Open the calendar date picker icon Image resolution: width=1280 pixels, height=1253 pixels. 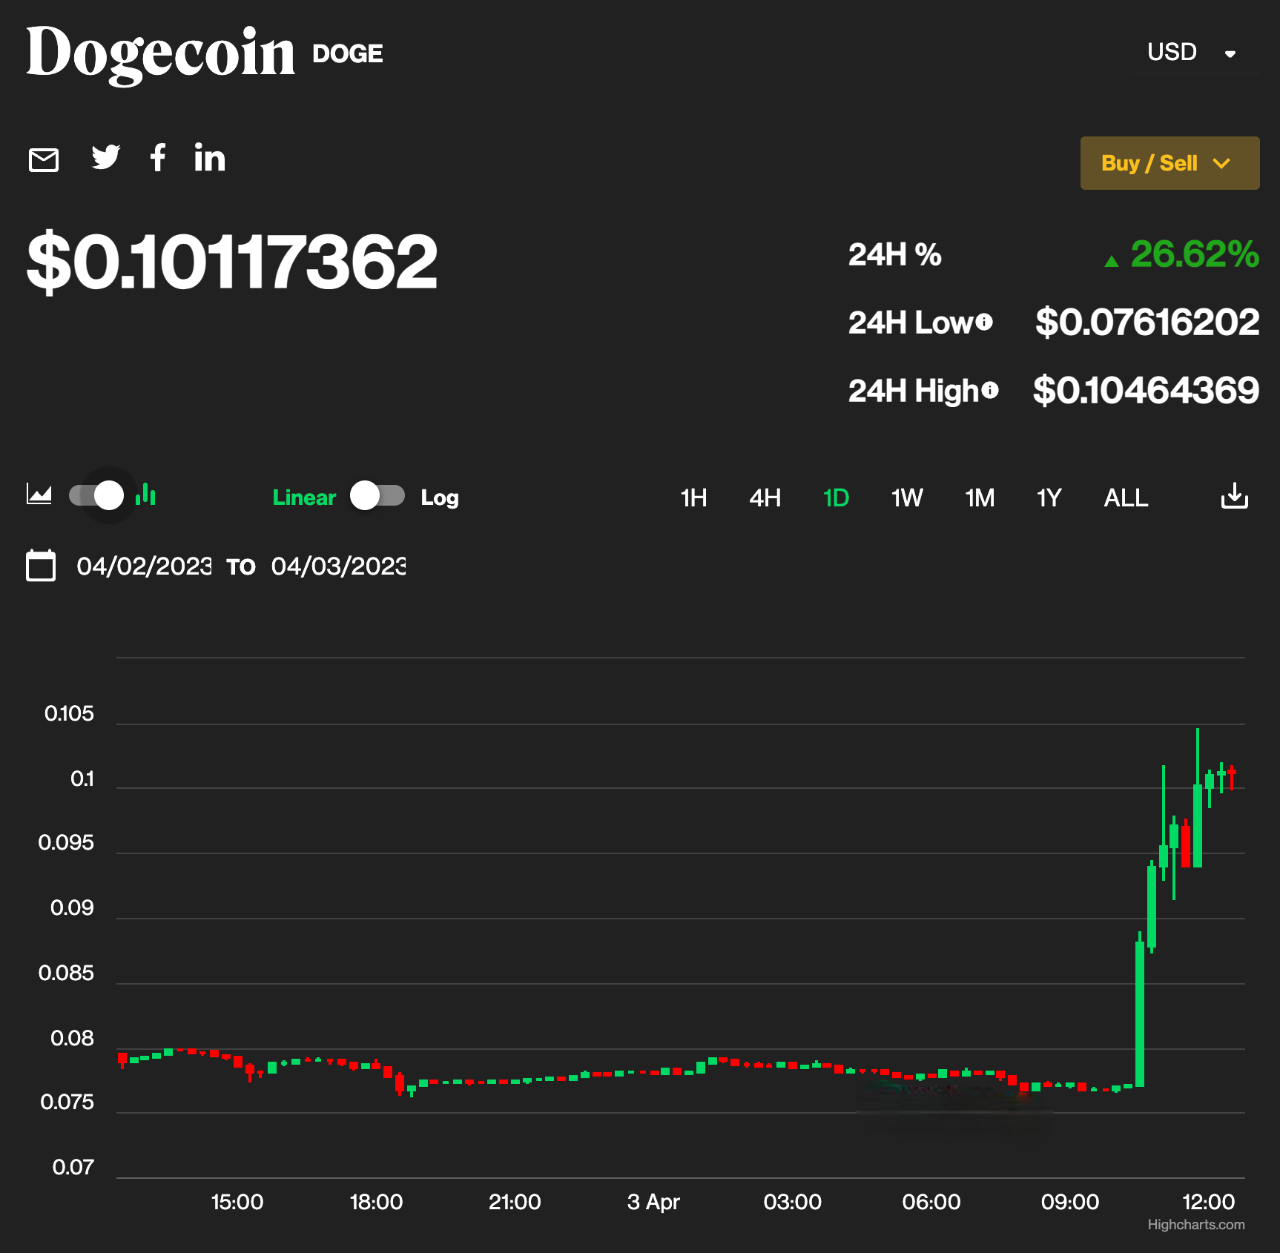(41, 565)
